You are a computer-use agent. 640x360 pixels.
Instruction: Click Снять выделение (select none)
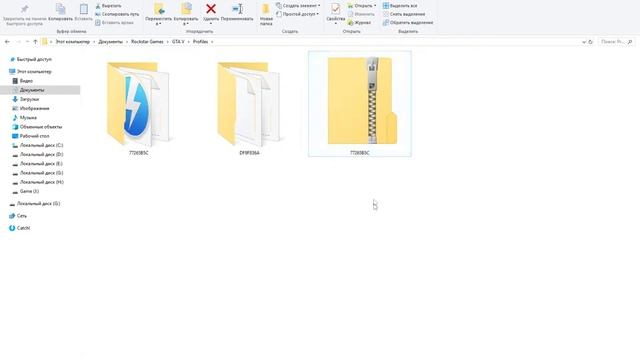(404, 14)
